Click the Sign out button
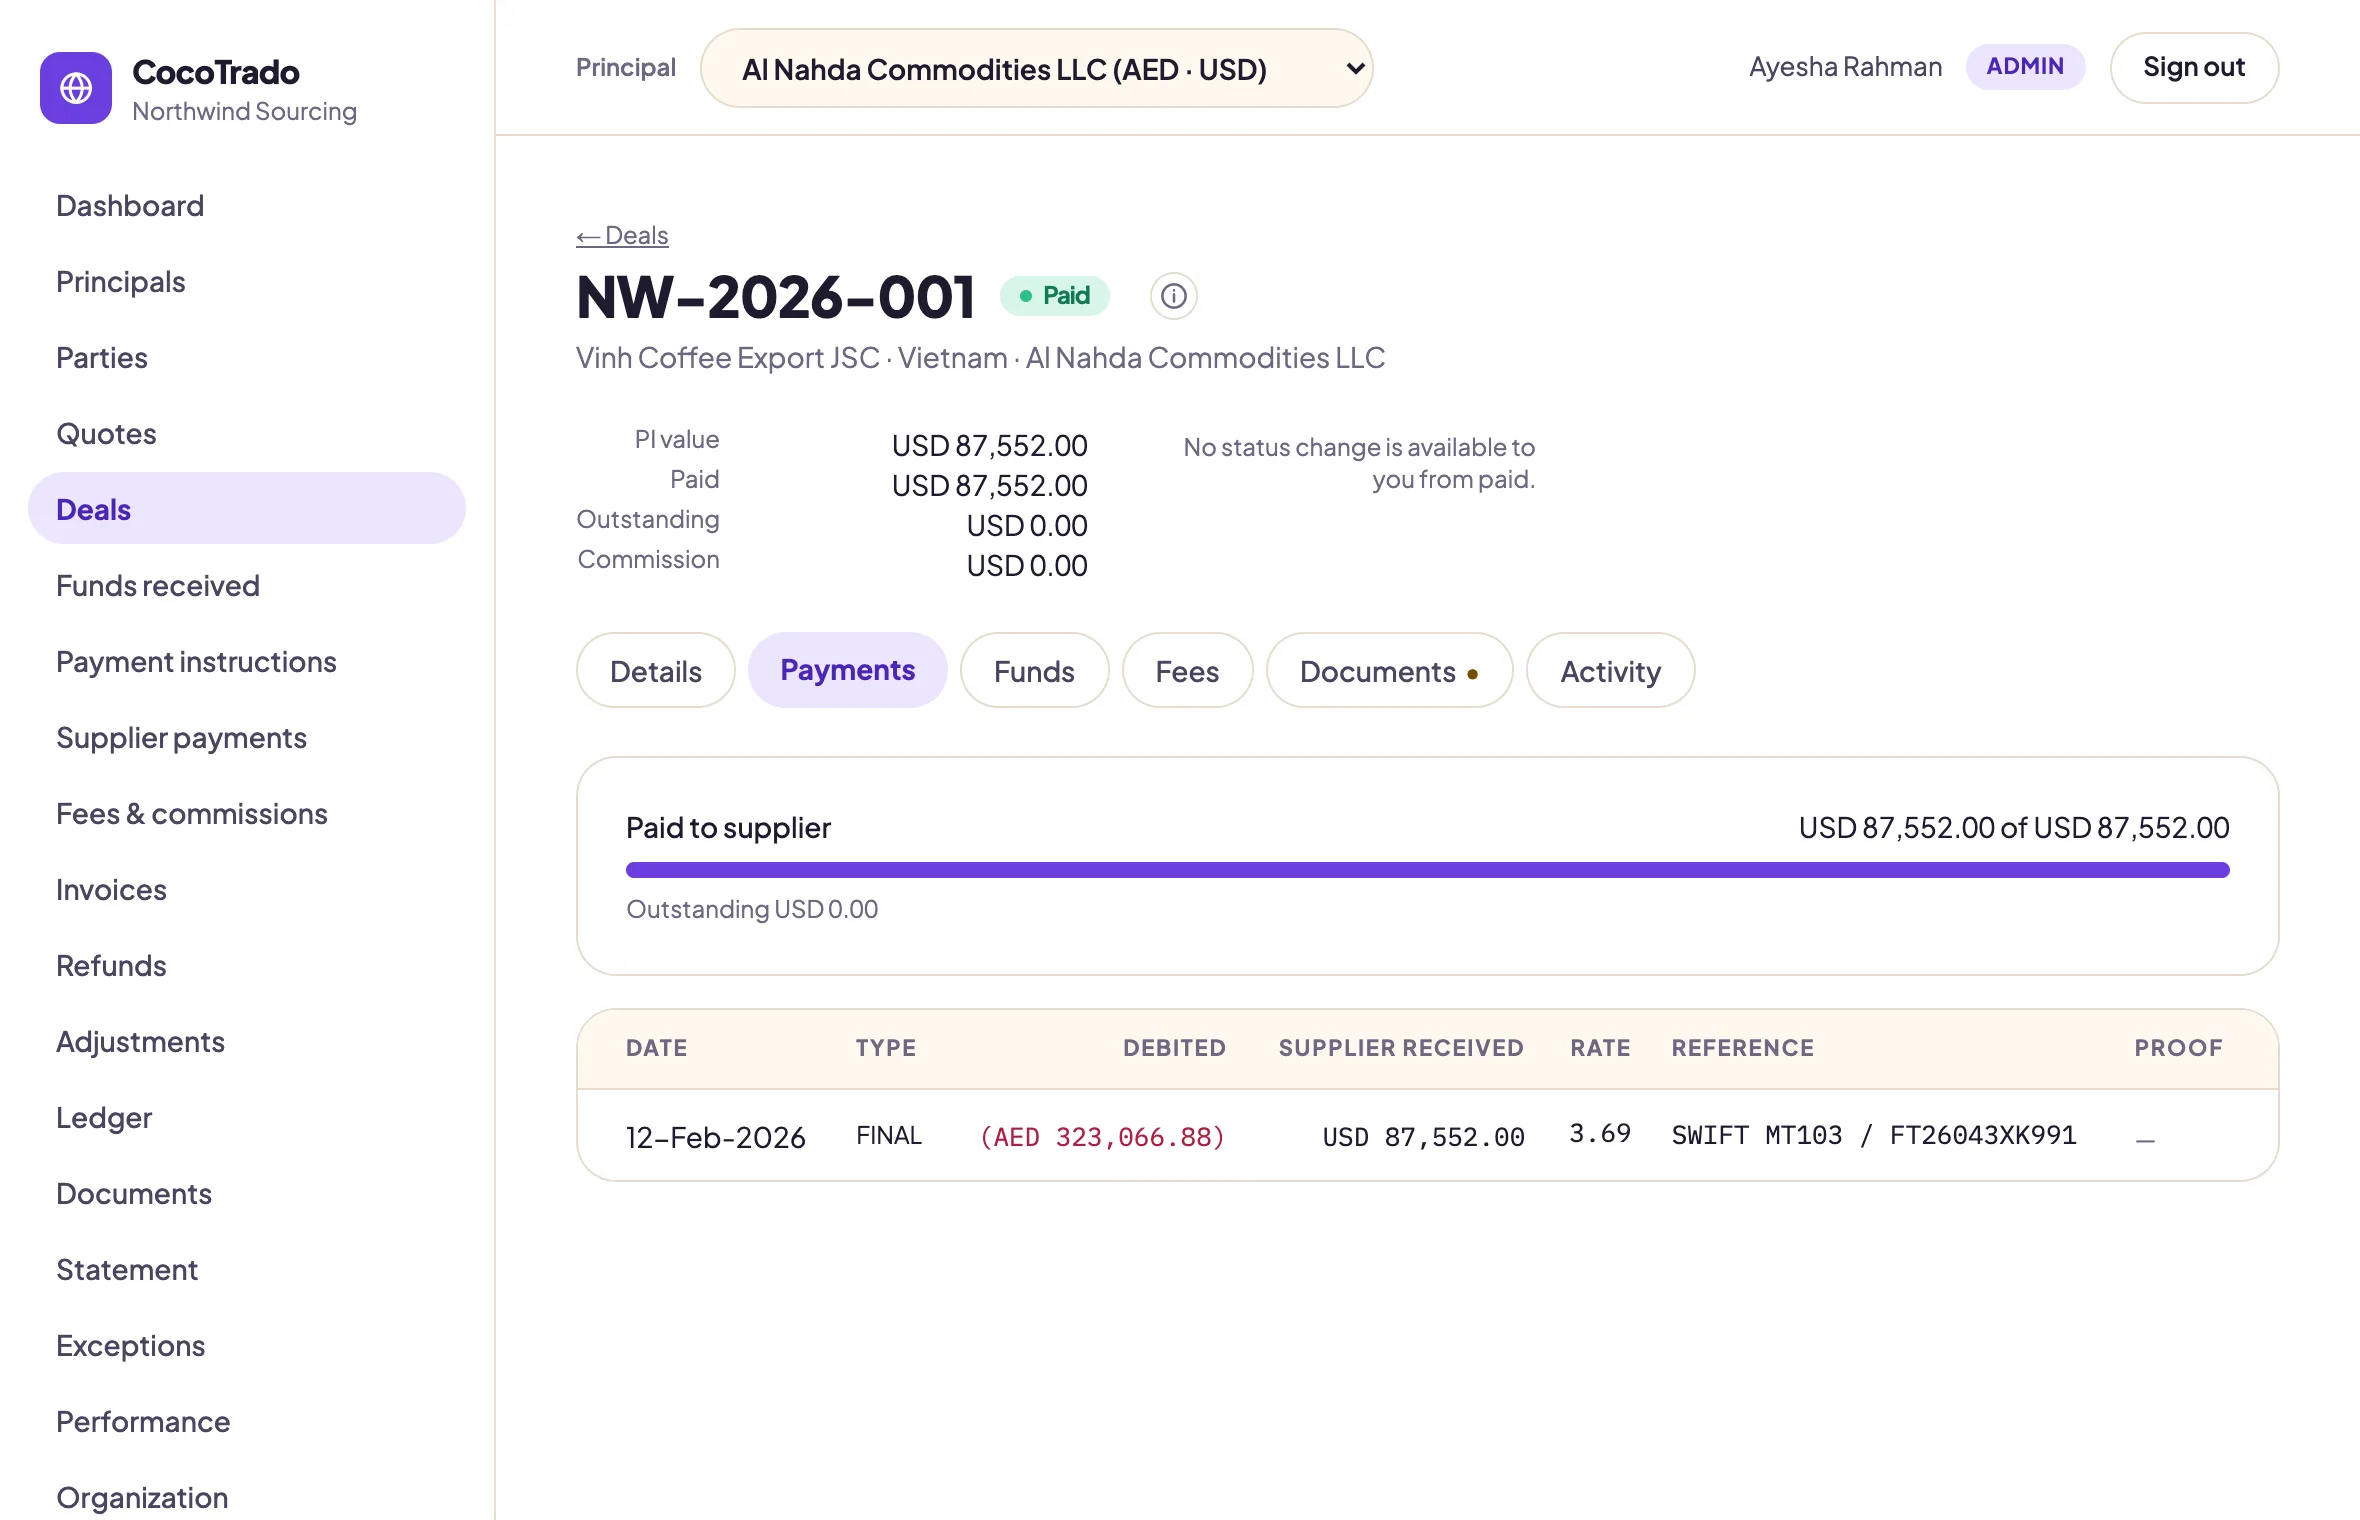This screenshot has width=2360, height=1520. click(2194, 67)
